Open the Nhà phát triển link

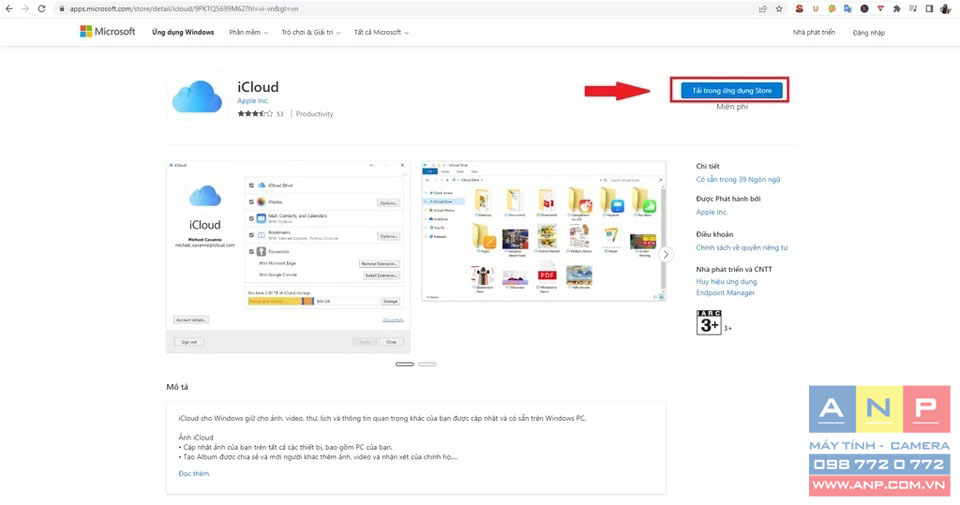pyautogui.click(x=814, y=32)
